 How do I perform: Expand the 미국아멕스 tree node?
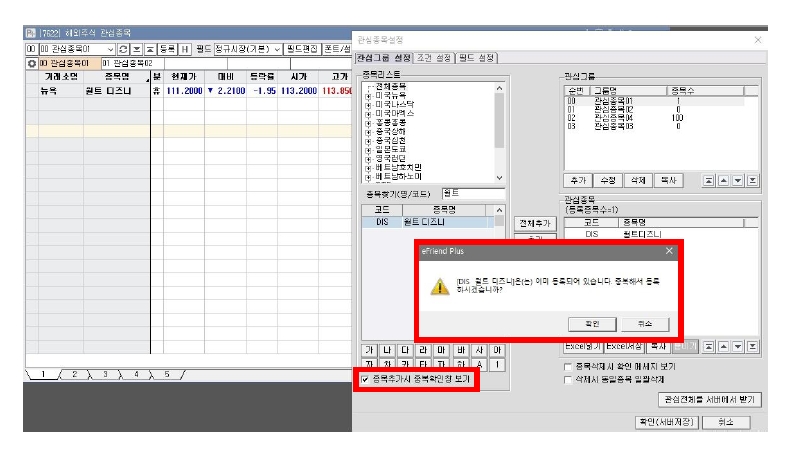(x=368, y=114)
